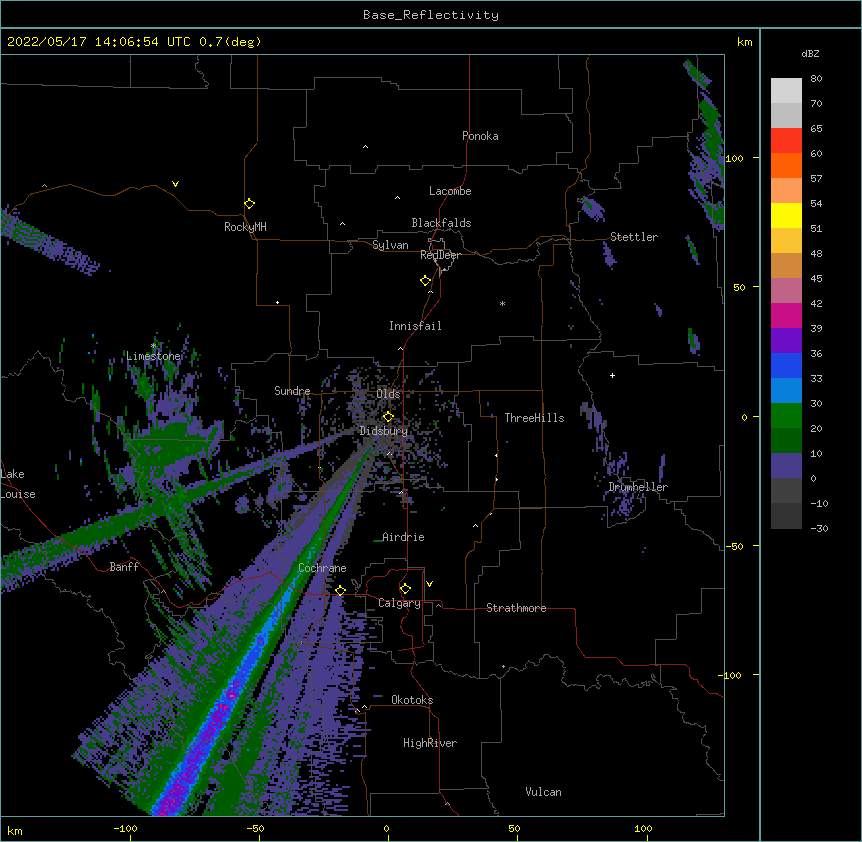This screenshot has height=842, width=862.
Task: Click the 2022/05/17 14:06:54 UTC timestamp
Action: pyautogui.click(x=99, y=42)
